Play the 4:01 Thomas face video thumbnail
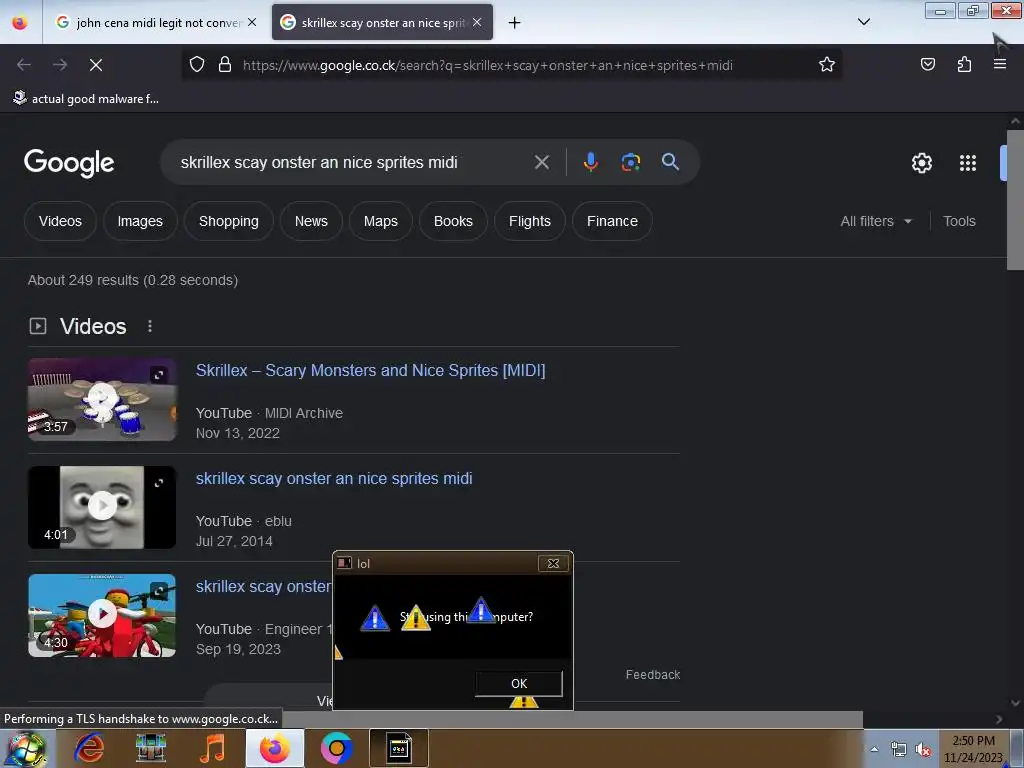This screenshot has height=768, width=1024. (102, 507)
